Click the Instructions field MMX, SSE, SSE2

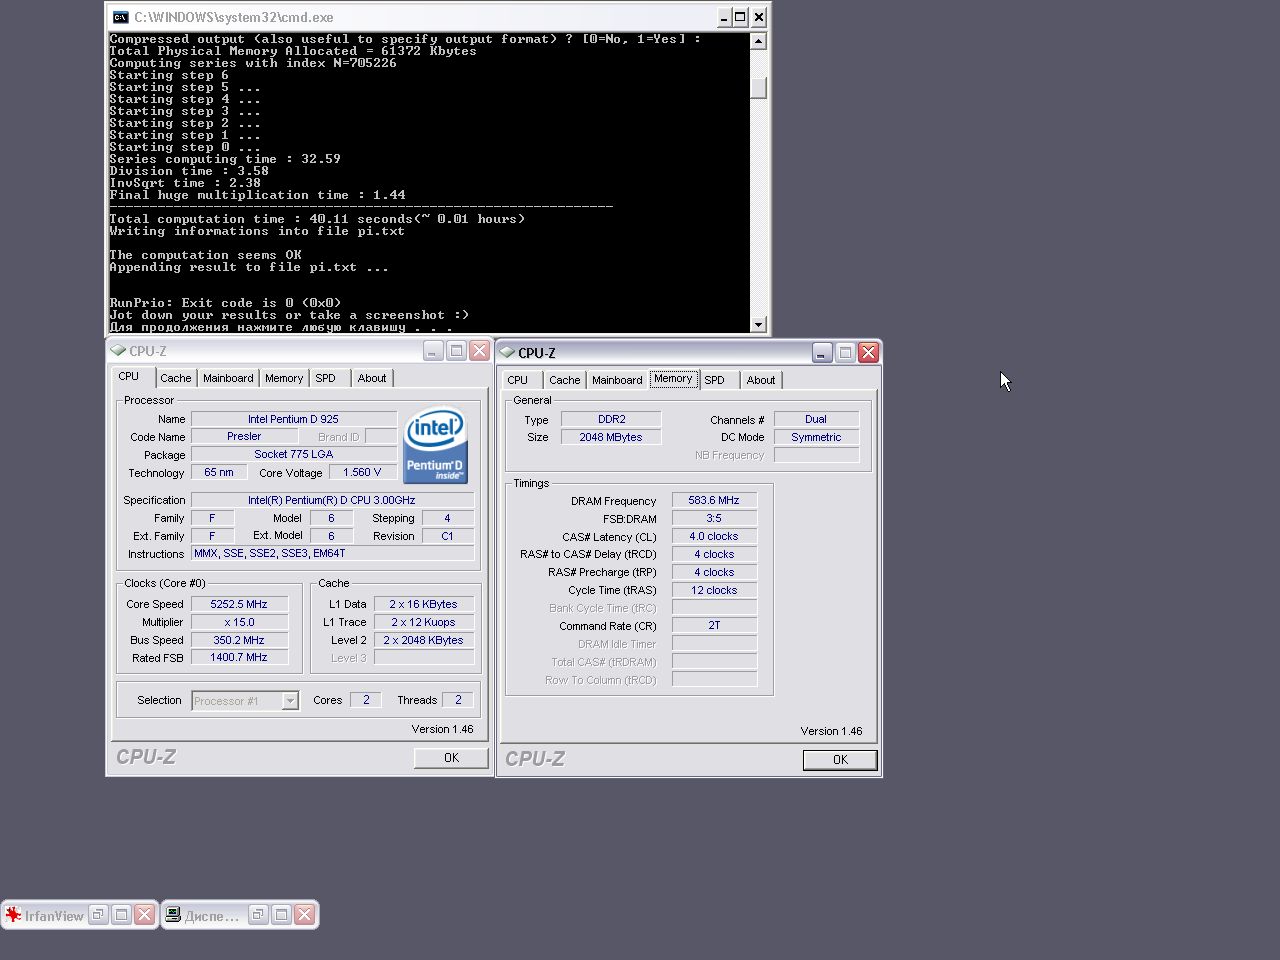pos(333,553)
